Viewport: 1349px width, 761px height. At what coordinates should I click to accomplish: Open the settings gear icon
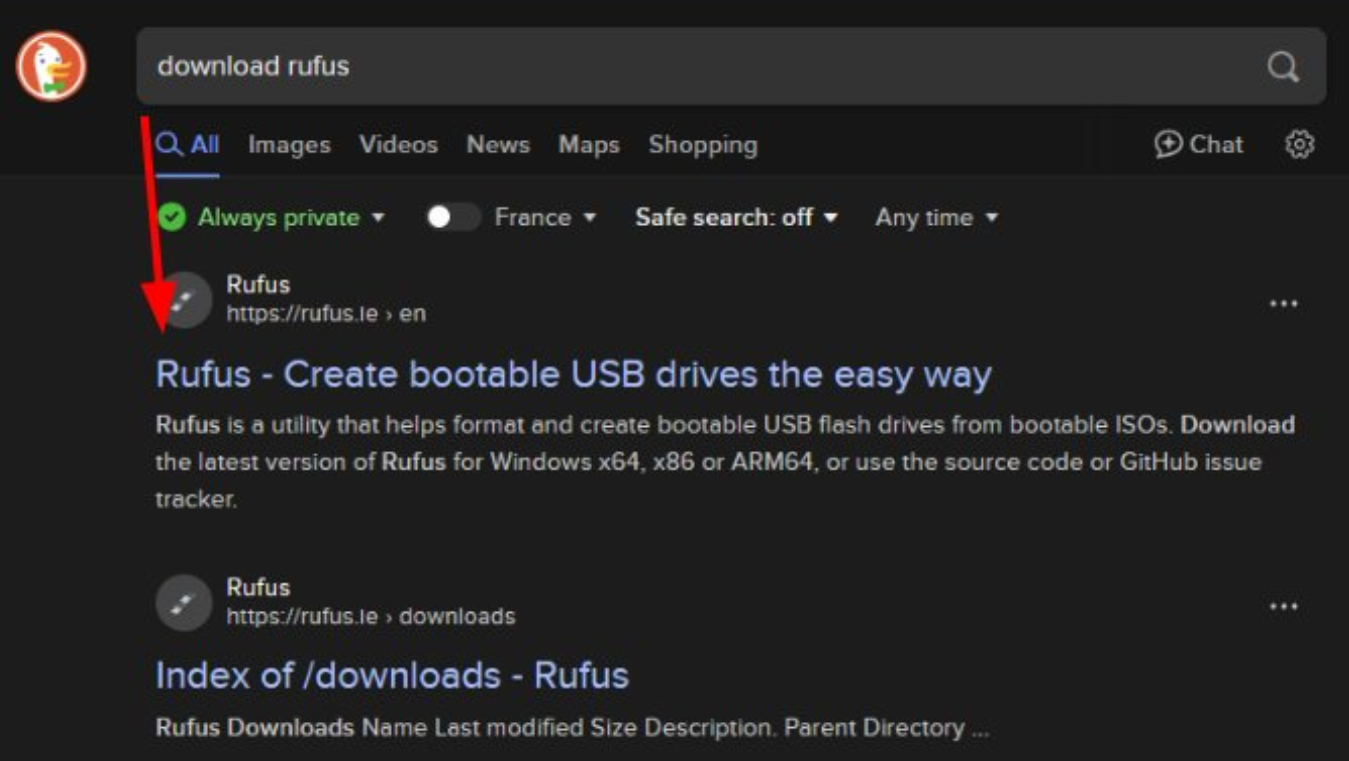(1299, 144)
